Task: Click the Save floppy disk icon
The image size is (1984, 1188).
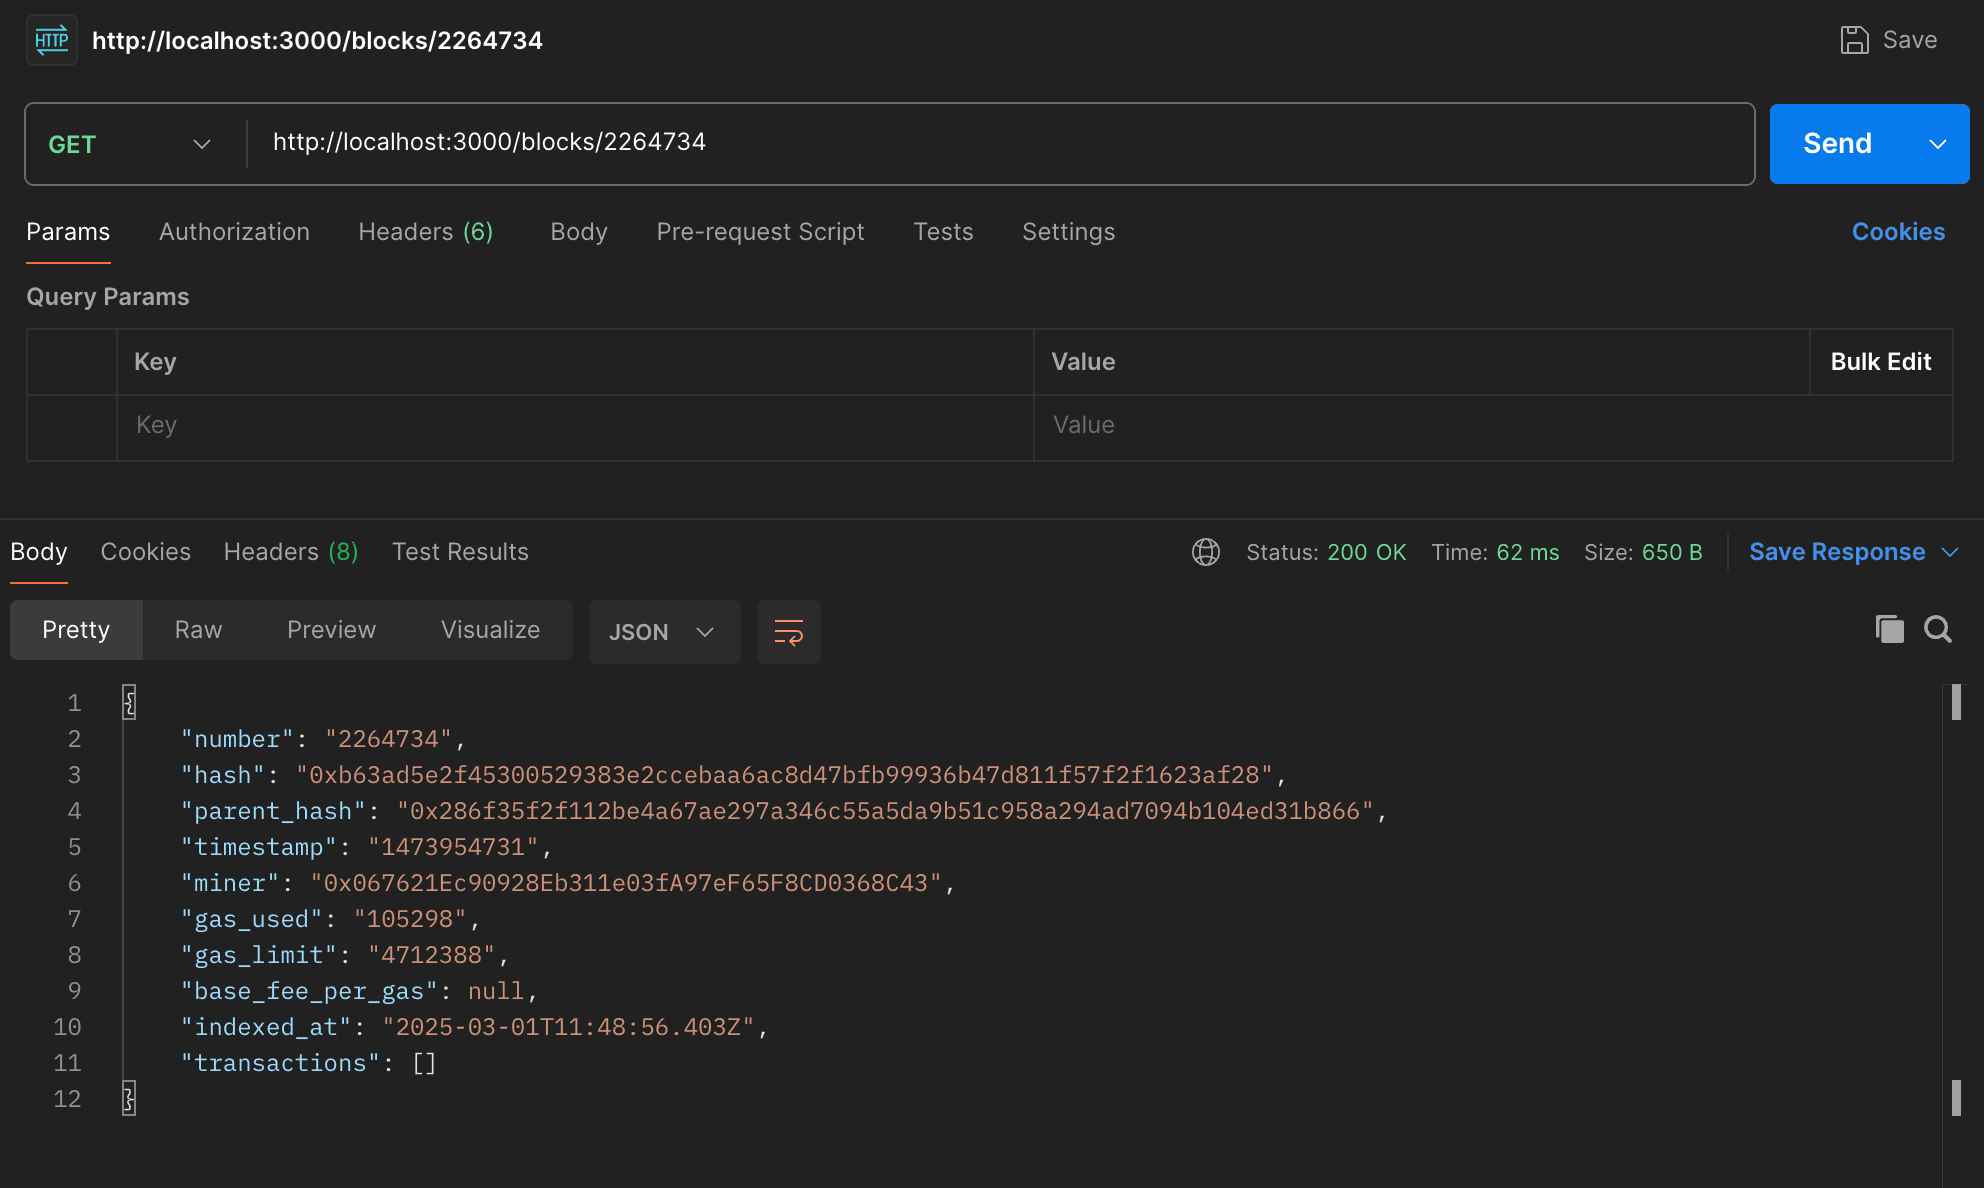Action: click(x=1854, y=40)
